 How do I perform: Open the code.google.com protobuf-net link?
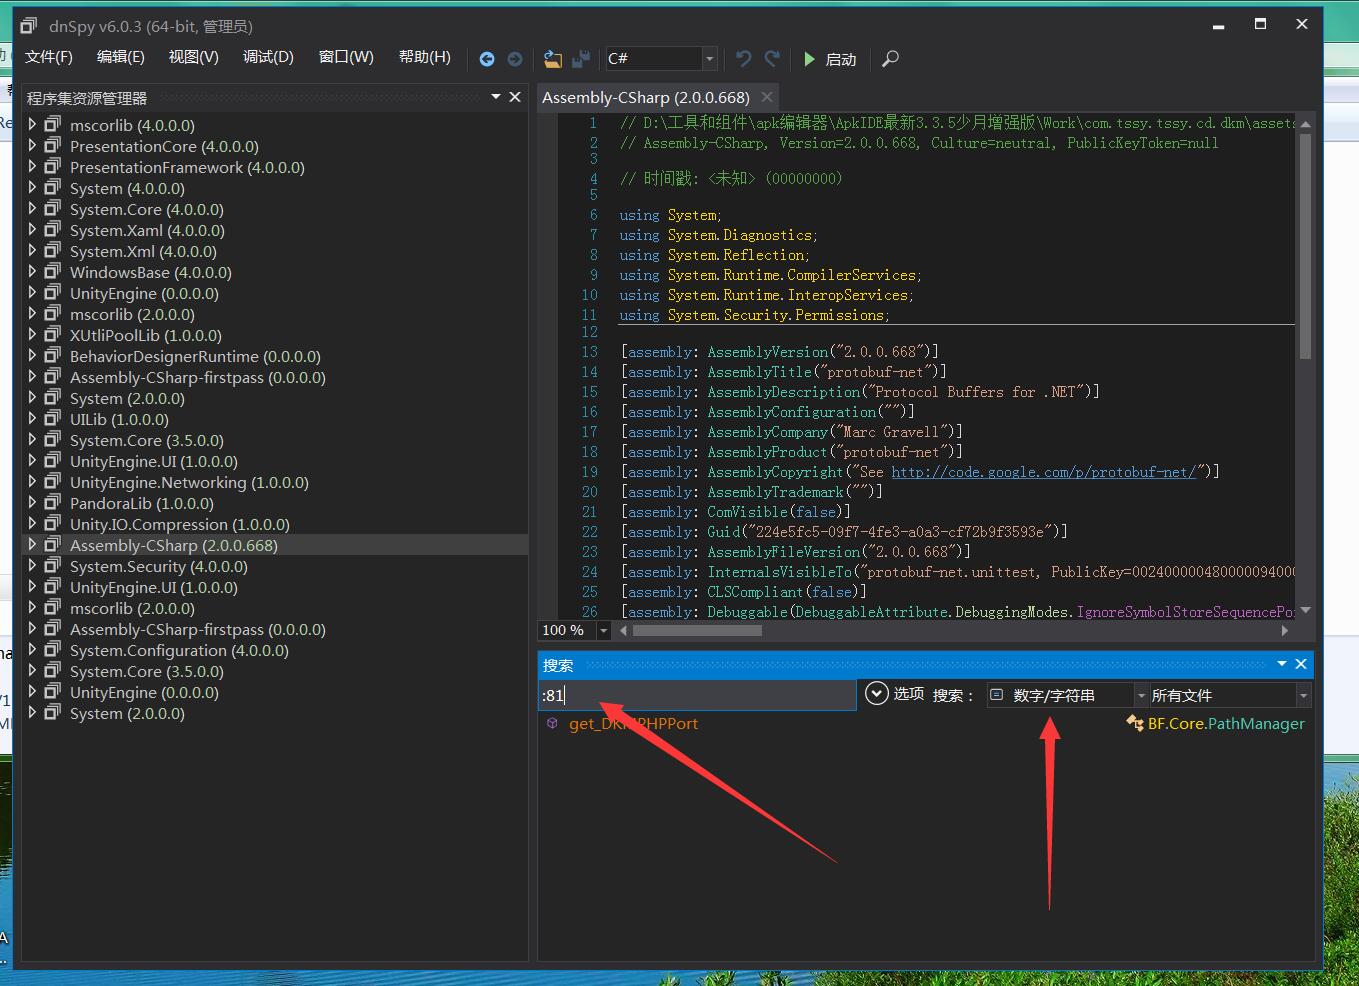pos(1043,472)
